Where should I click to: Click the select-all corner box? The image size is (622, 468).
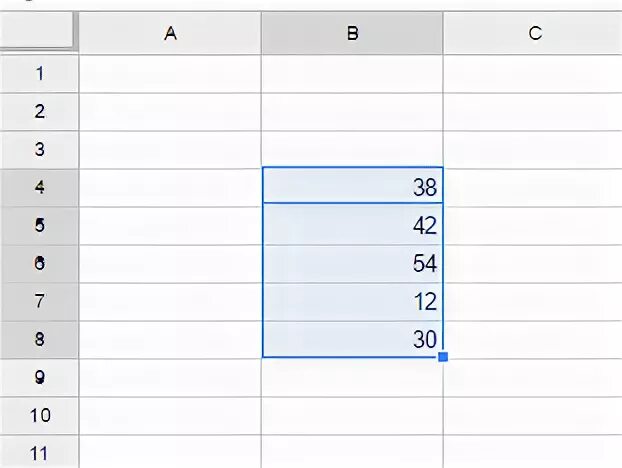click(x=36, y=30)
